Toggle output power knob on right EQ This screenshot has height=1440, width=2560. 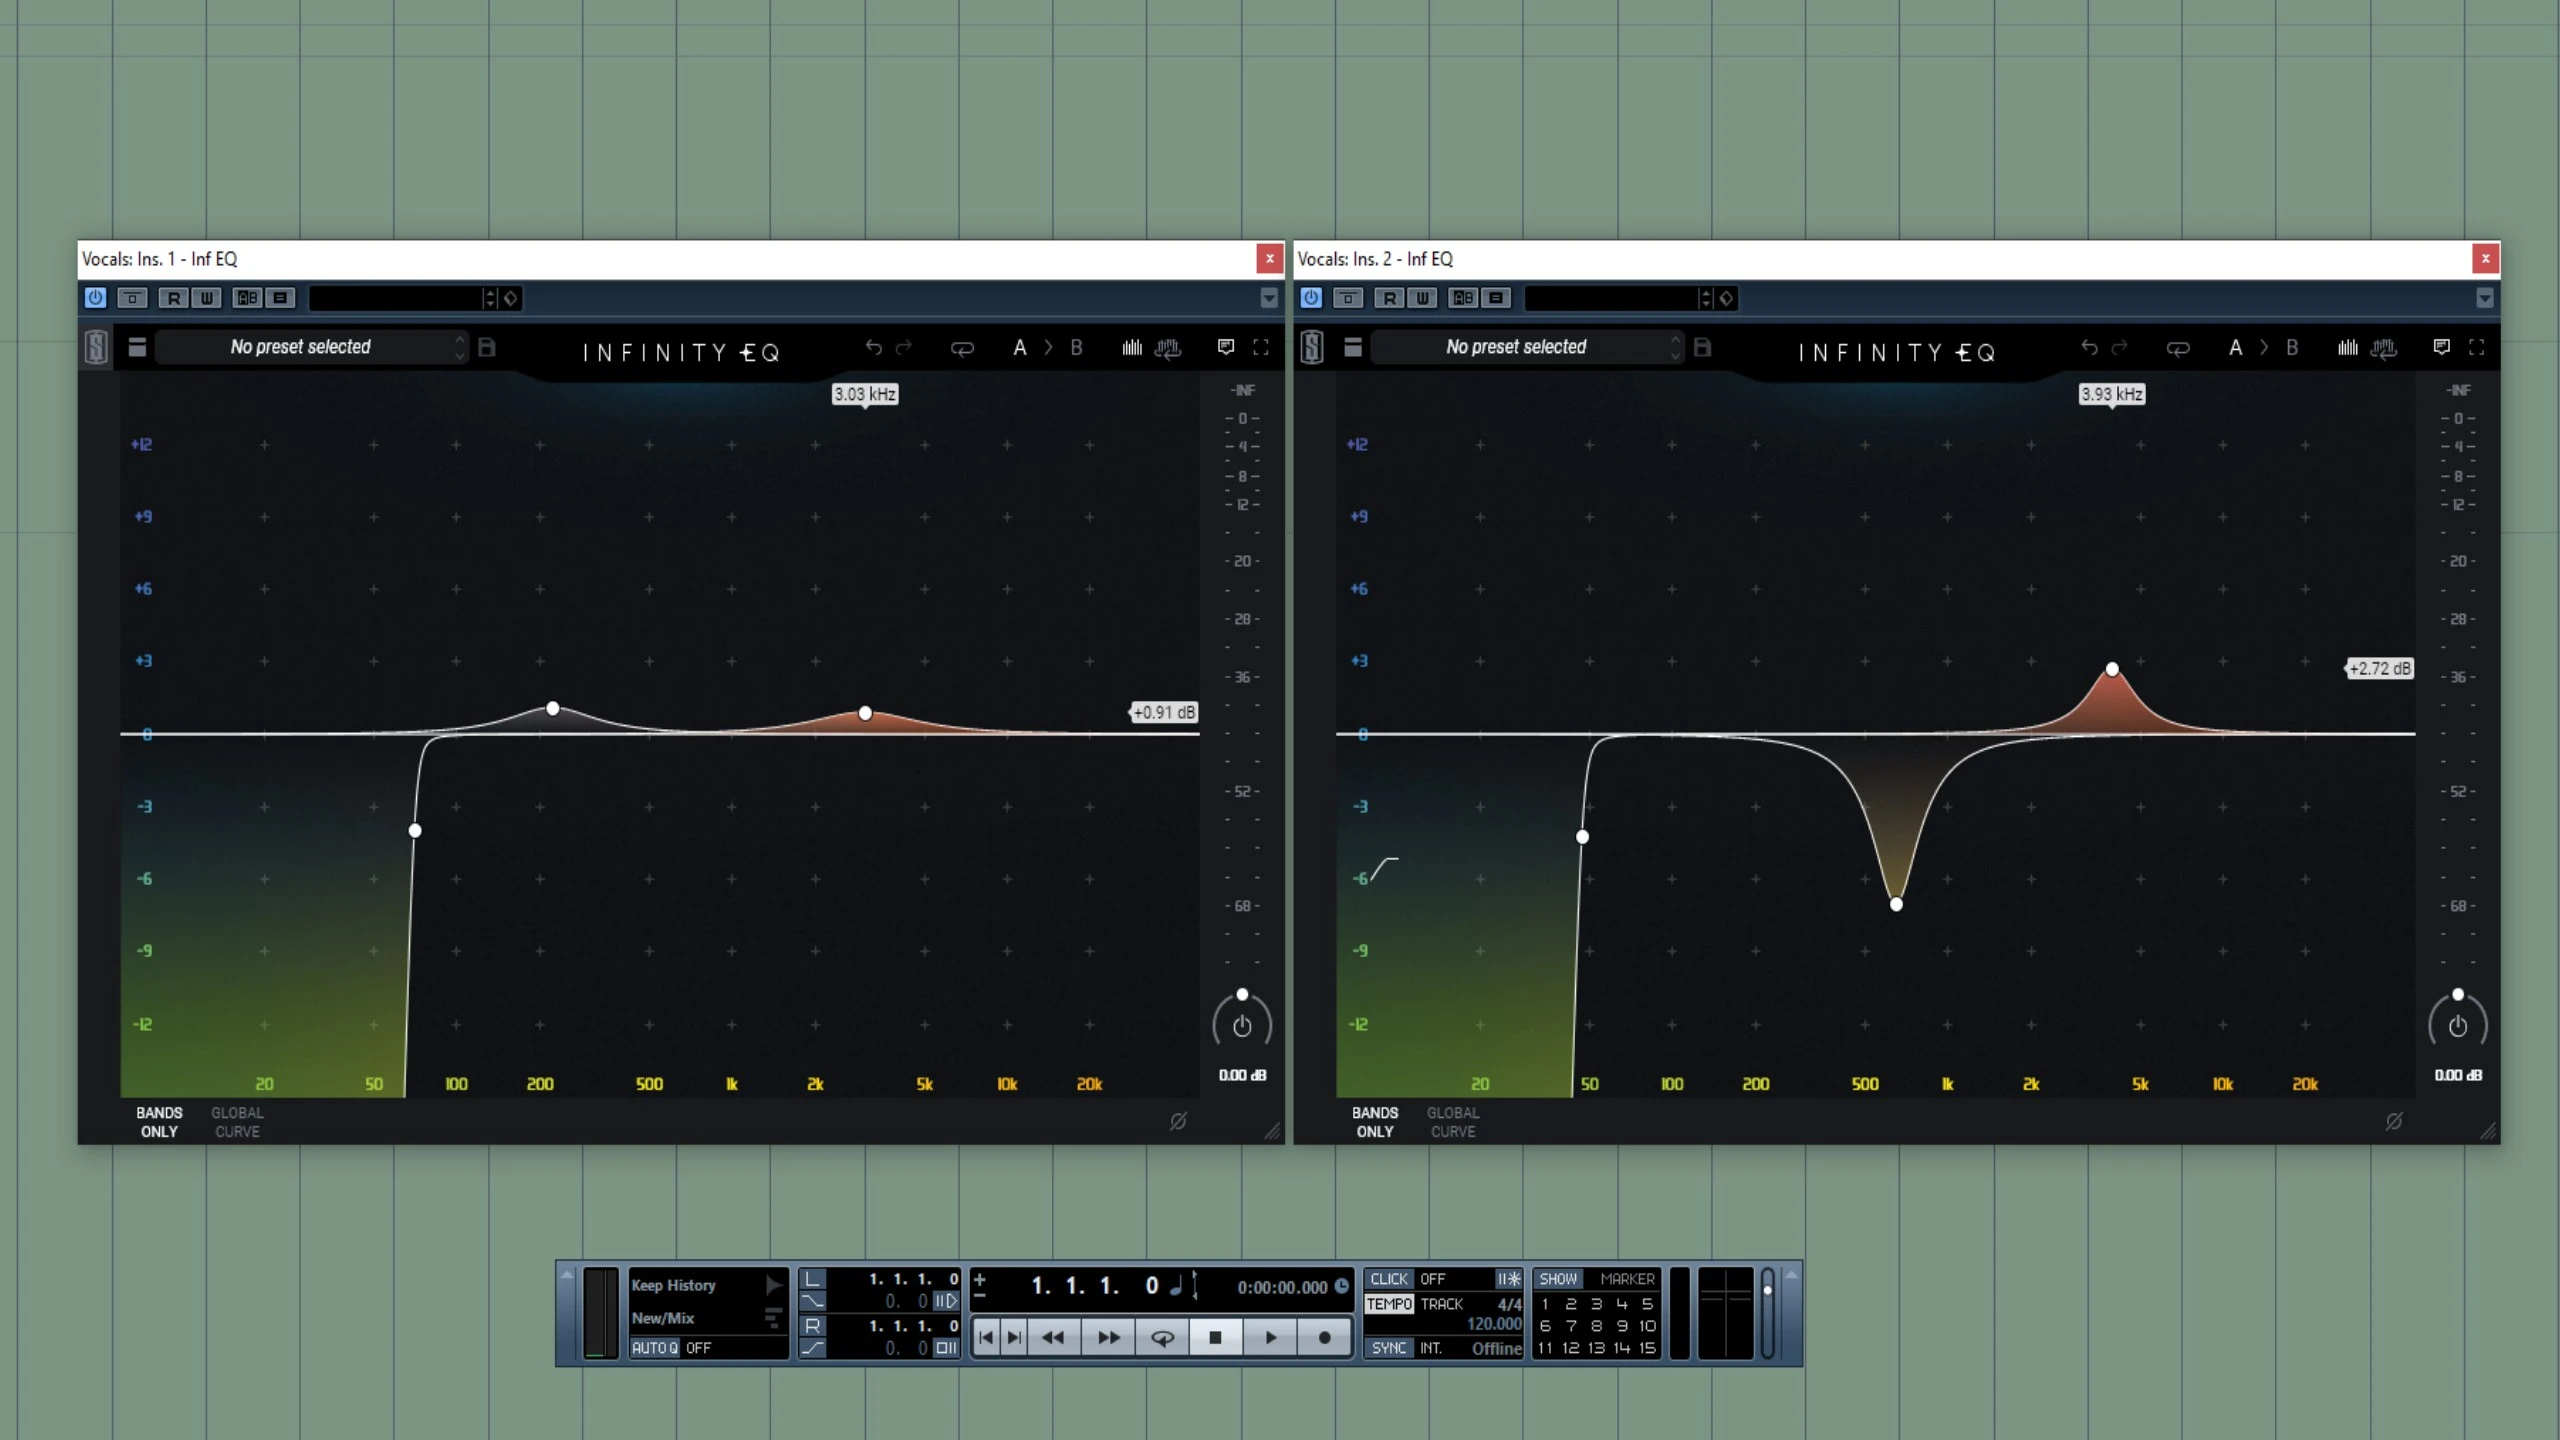tap(2457, 1026)
